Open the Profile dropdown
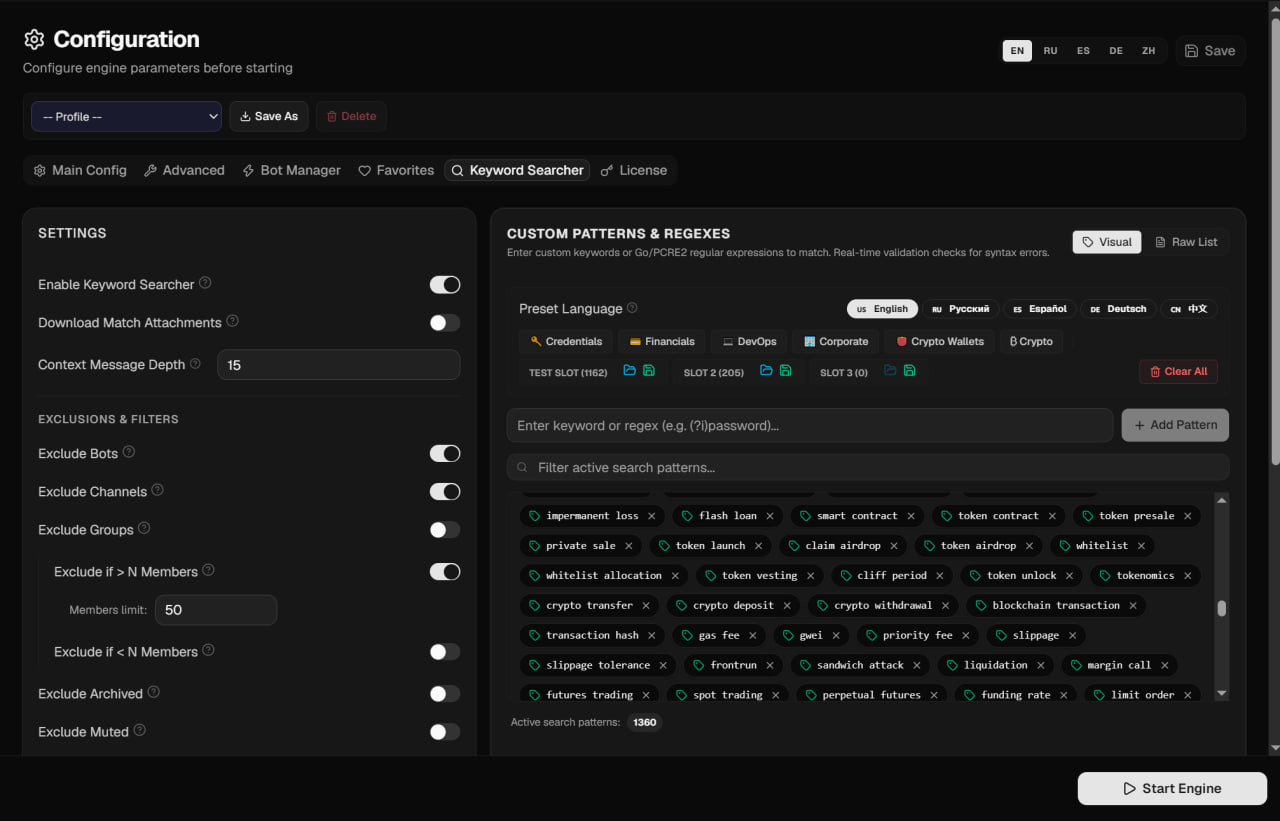 126,116
